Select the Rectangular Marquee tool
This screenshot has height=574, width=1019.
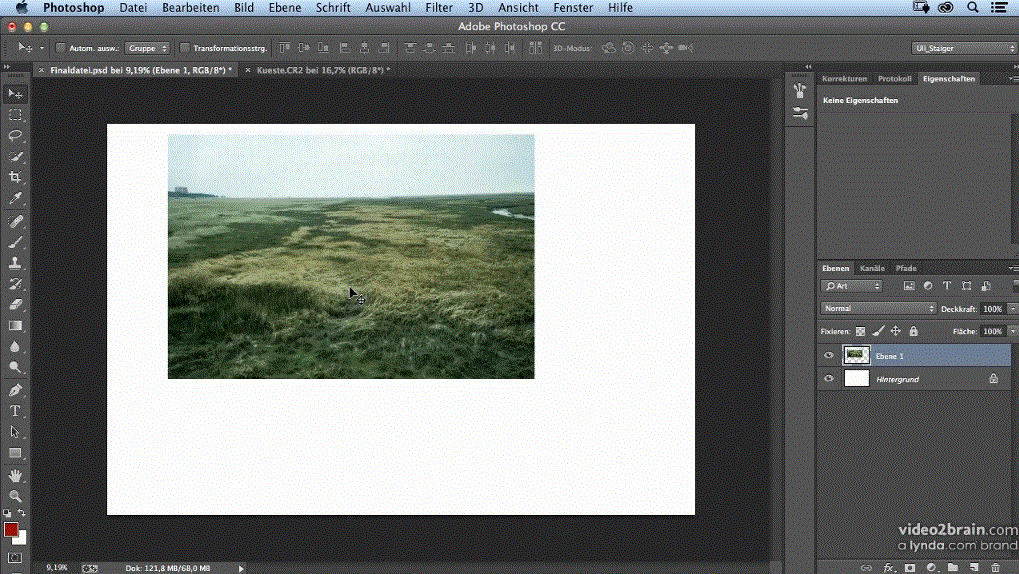click(15, 115)
